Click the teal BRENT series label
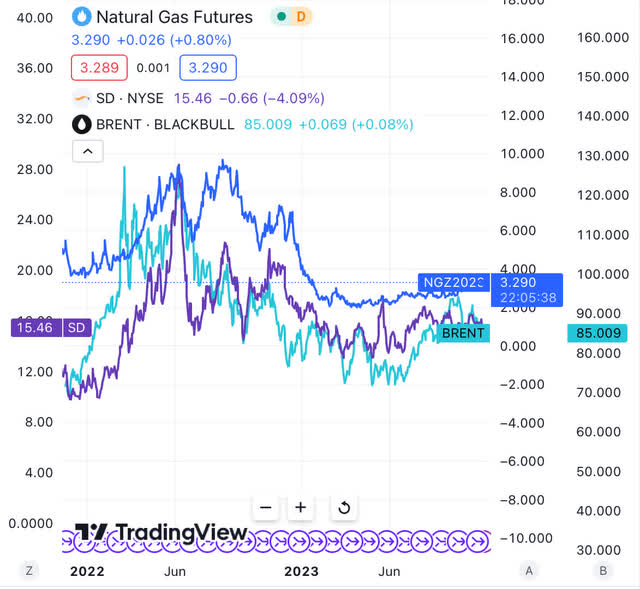This screenshot has width=640, height=589. click(463, 333)
